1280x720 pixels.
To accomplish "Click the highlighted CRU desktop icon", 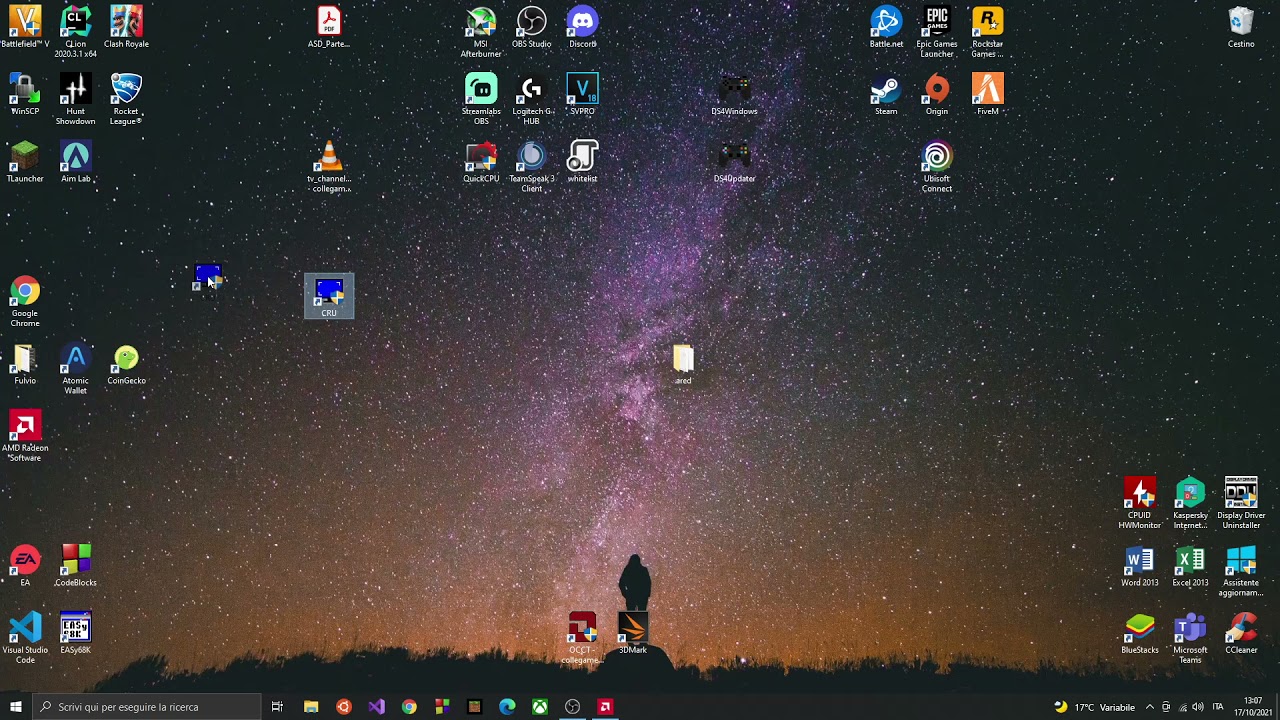I will click(329, 296).
